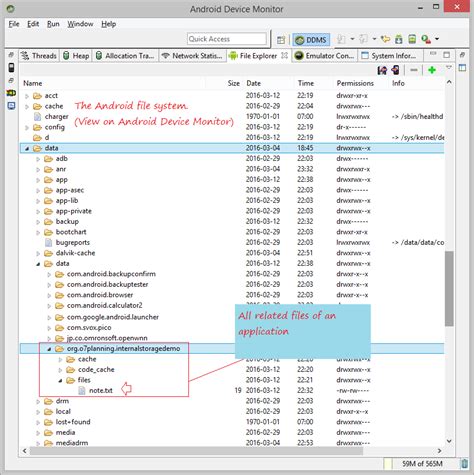474x475 pixels.
Task: Click the first disabled toolbar icon after DDMS
Action: [x=341, y=39]
